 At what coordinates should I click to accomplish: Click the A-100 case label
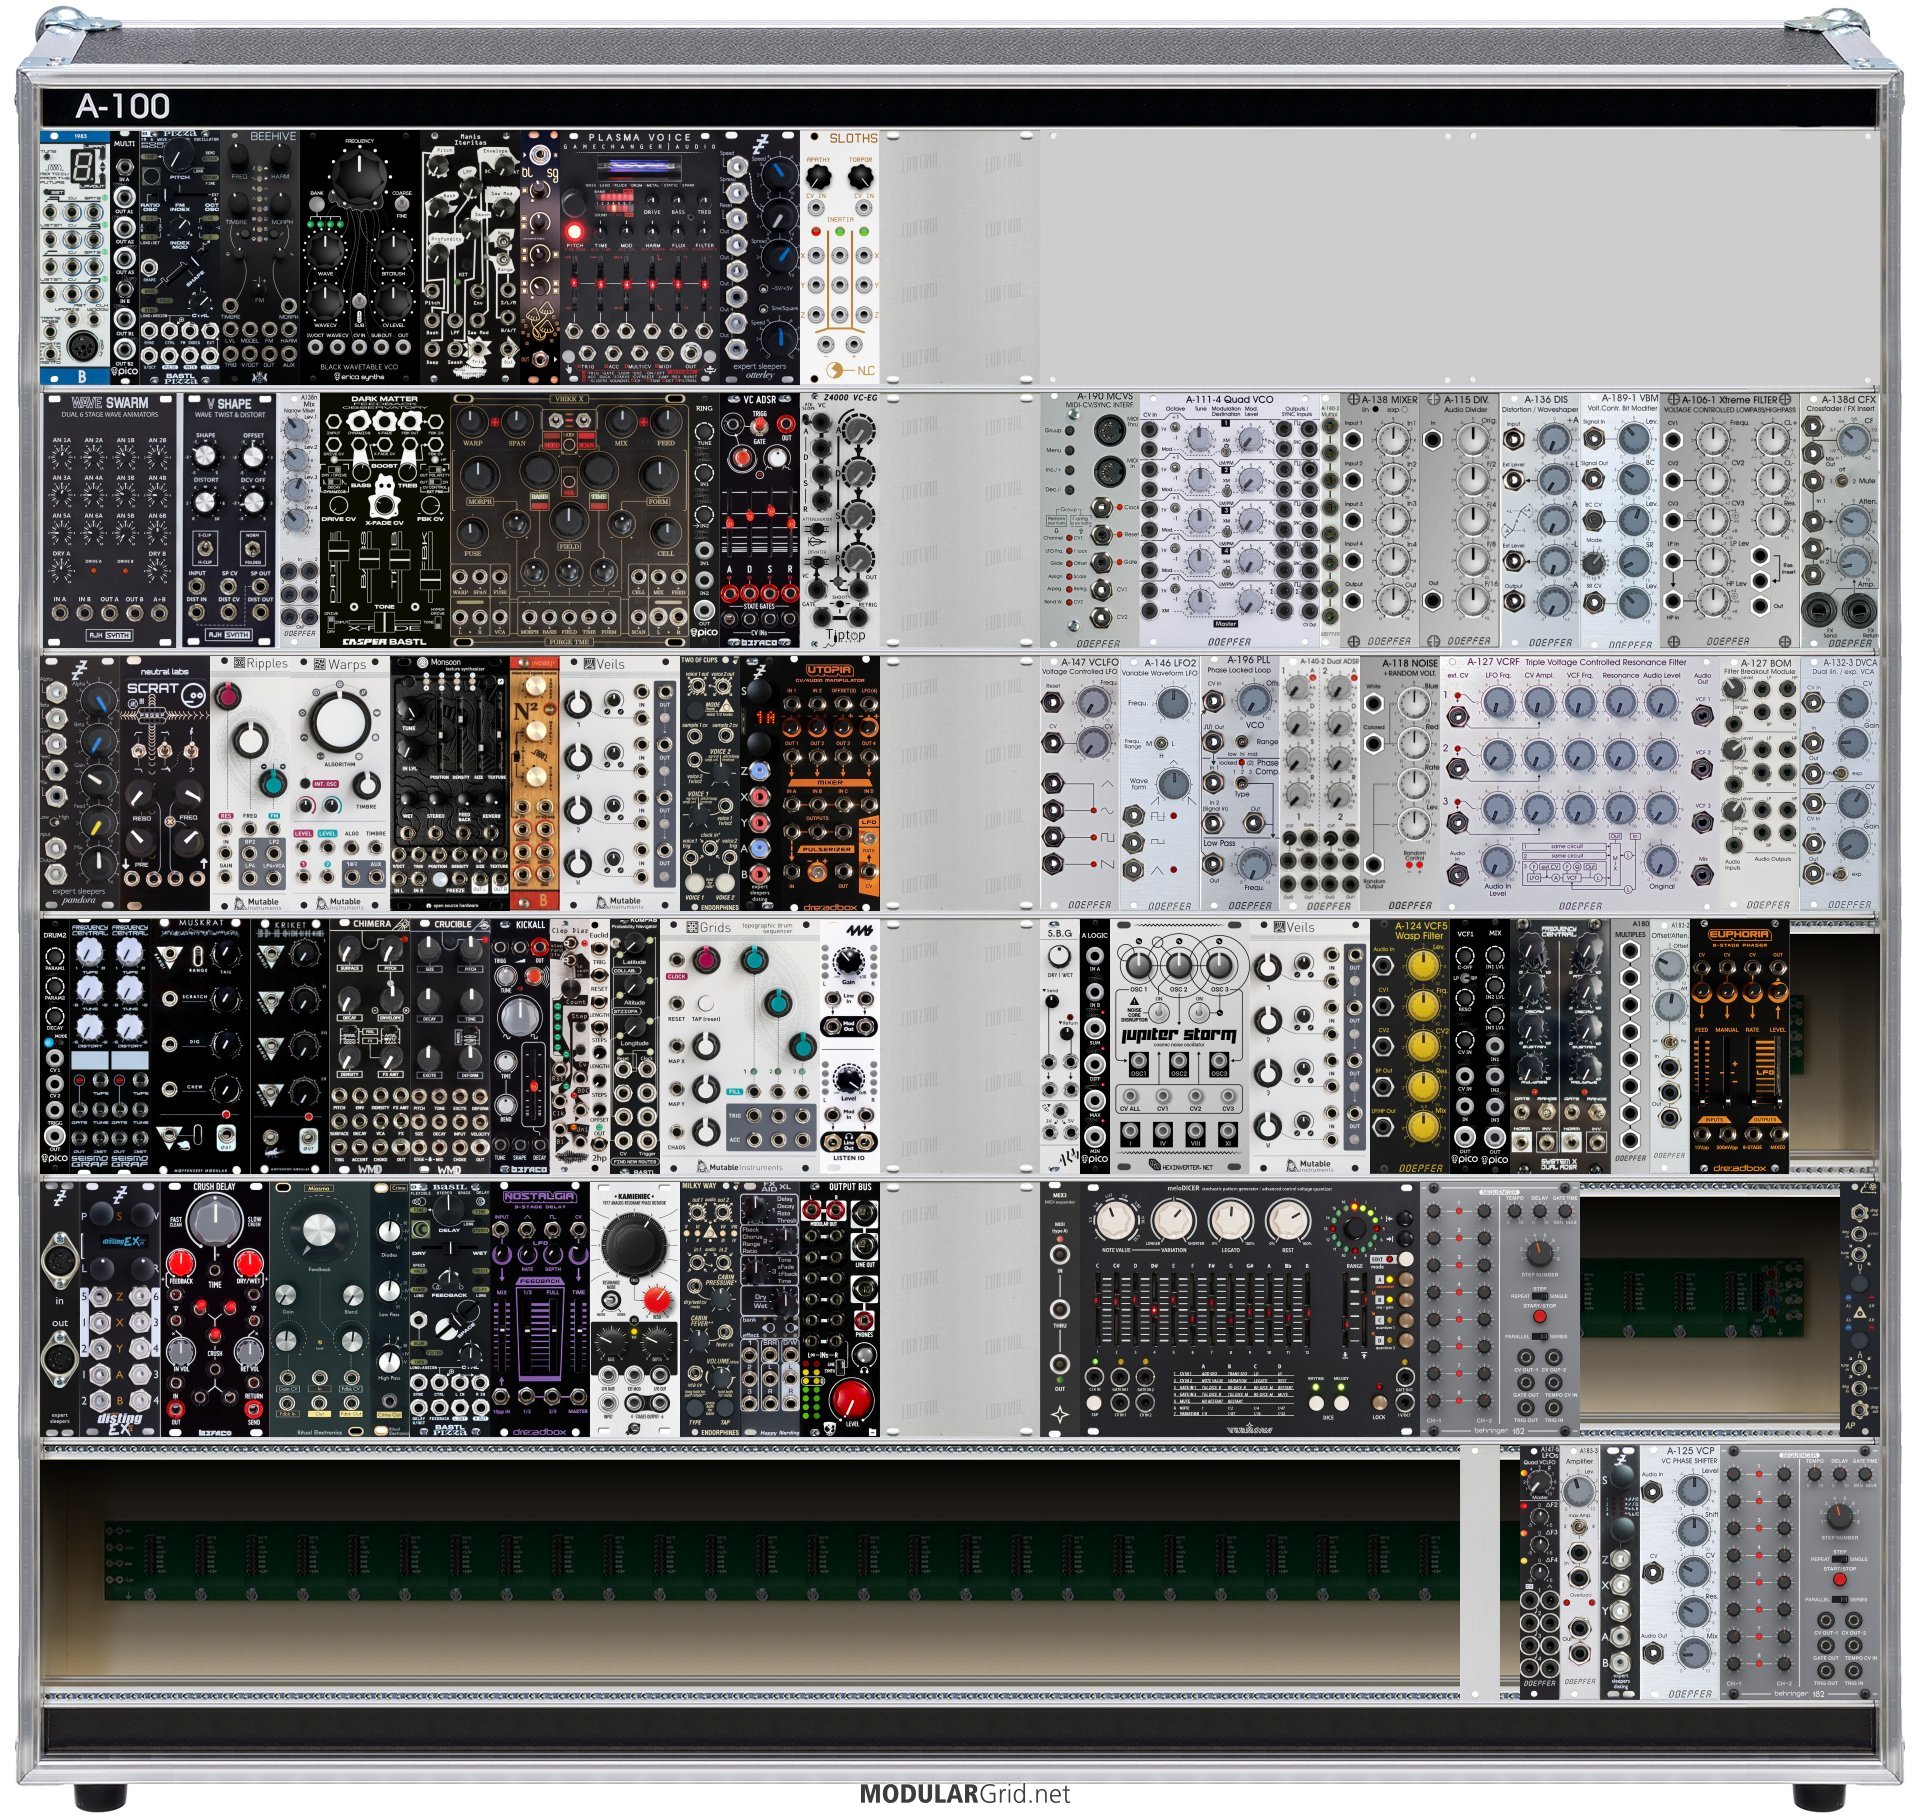point(122,106)
